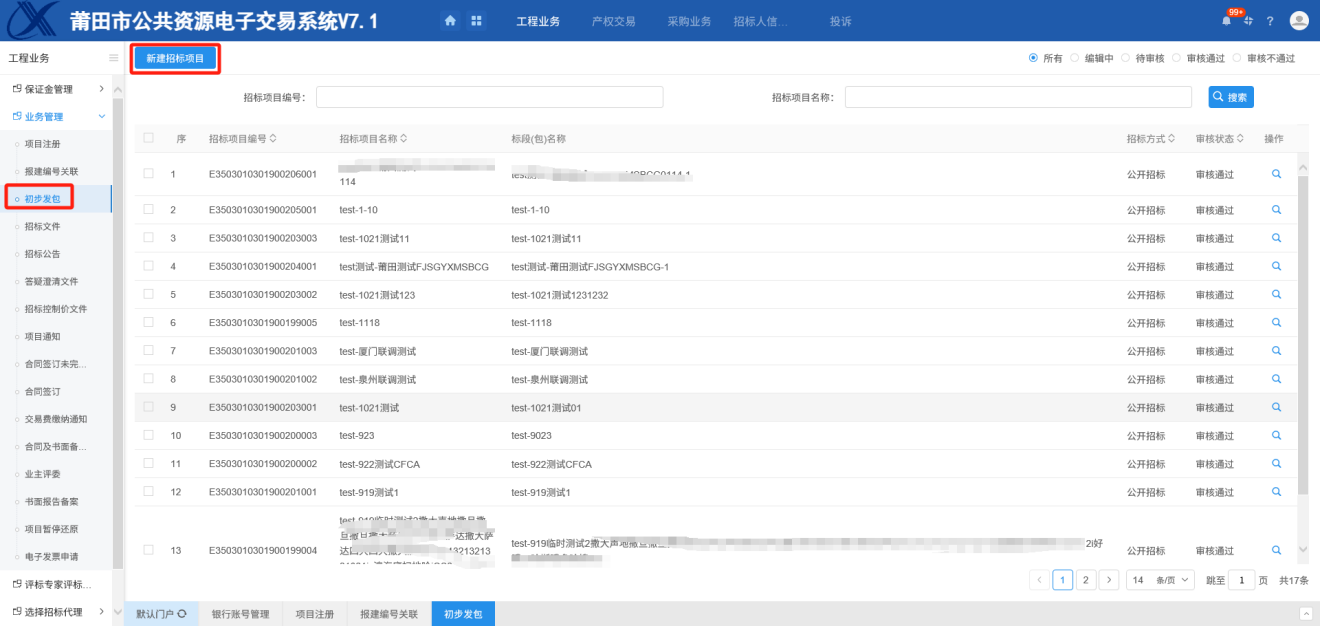Collapse the 工程业务 sidebar hamburger icon
Viewport: 1320px width, 626px height.
(x=114, y=58)
